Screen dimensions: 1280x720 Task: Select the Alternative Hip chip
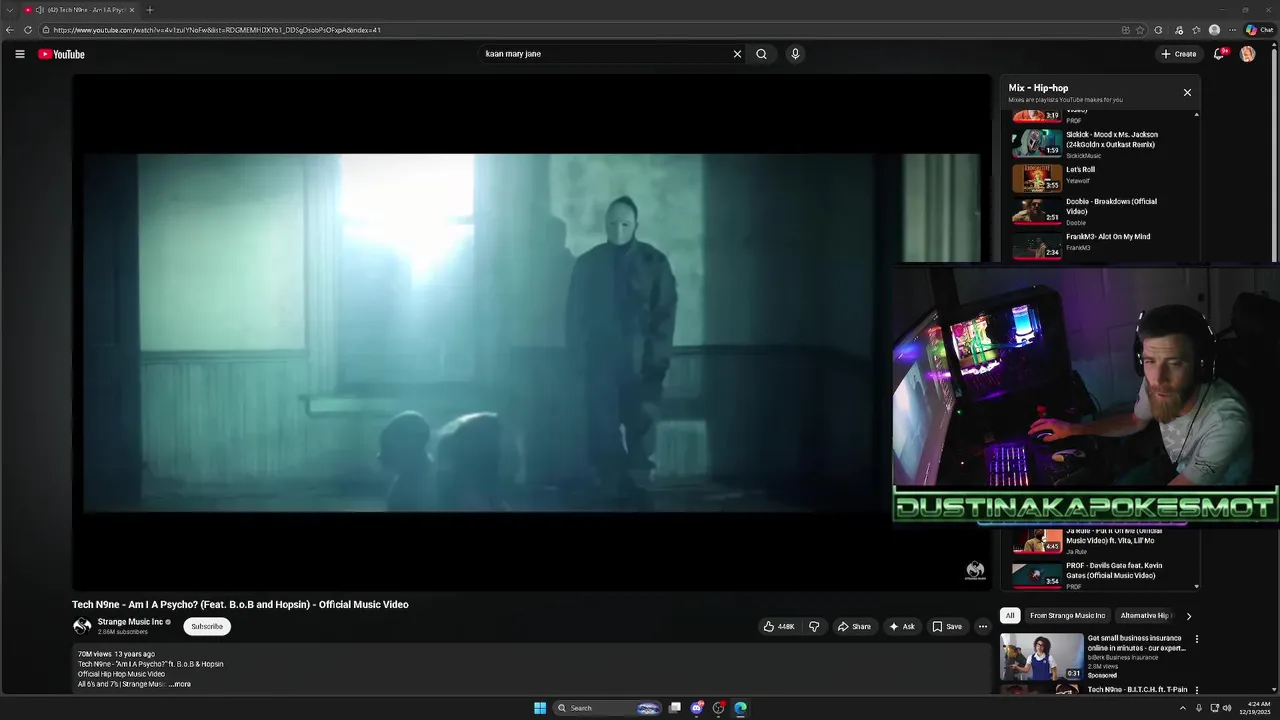1146,616
